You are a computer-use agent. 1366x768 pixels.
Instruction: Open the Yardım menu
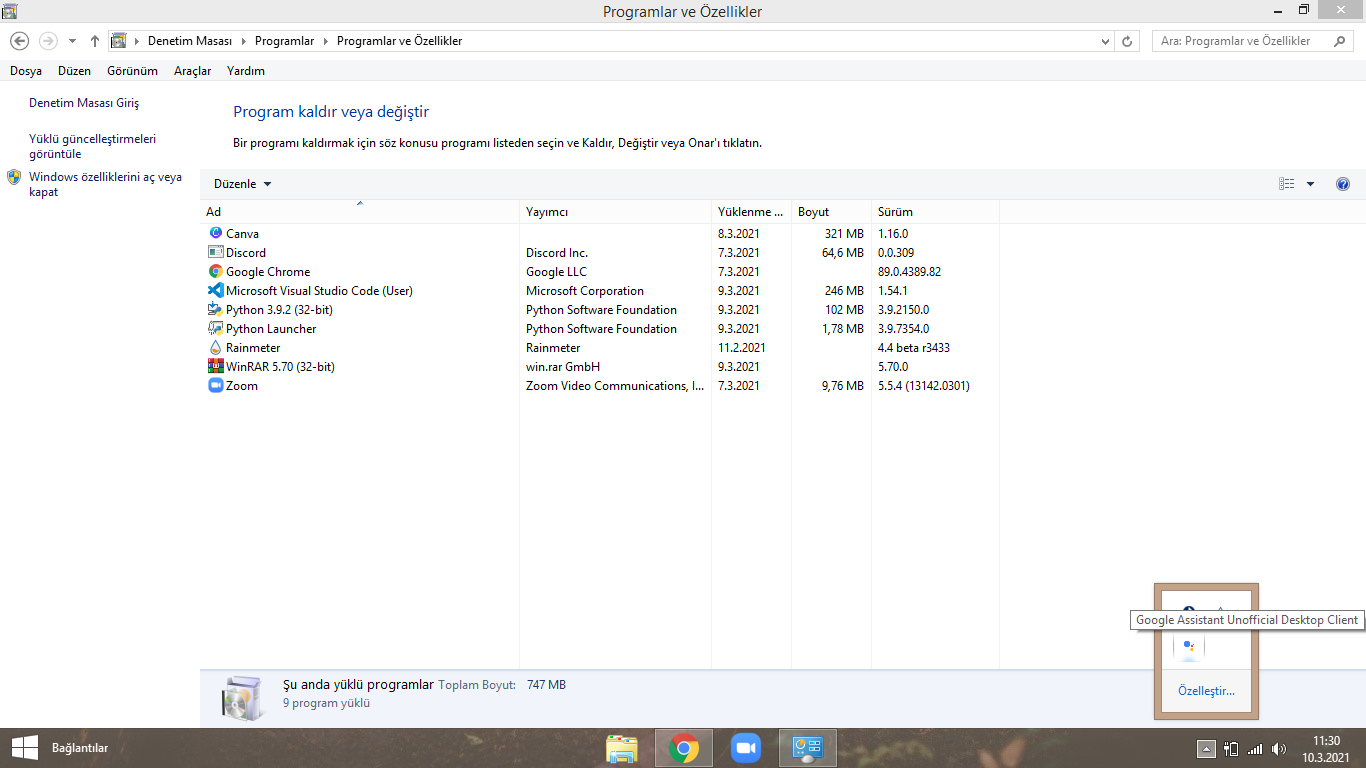246,71
